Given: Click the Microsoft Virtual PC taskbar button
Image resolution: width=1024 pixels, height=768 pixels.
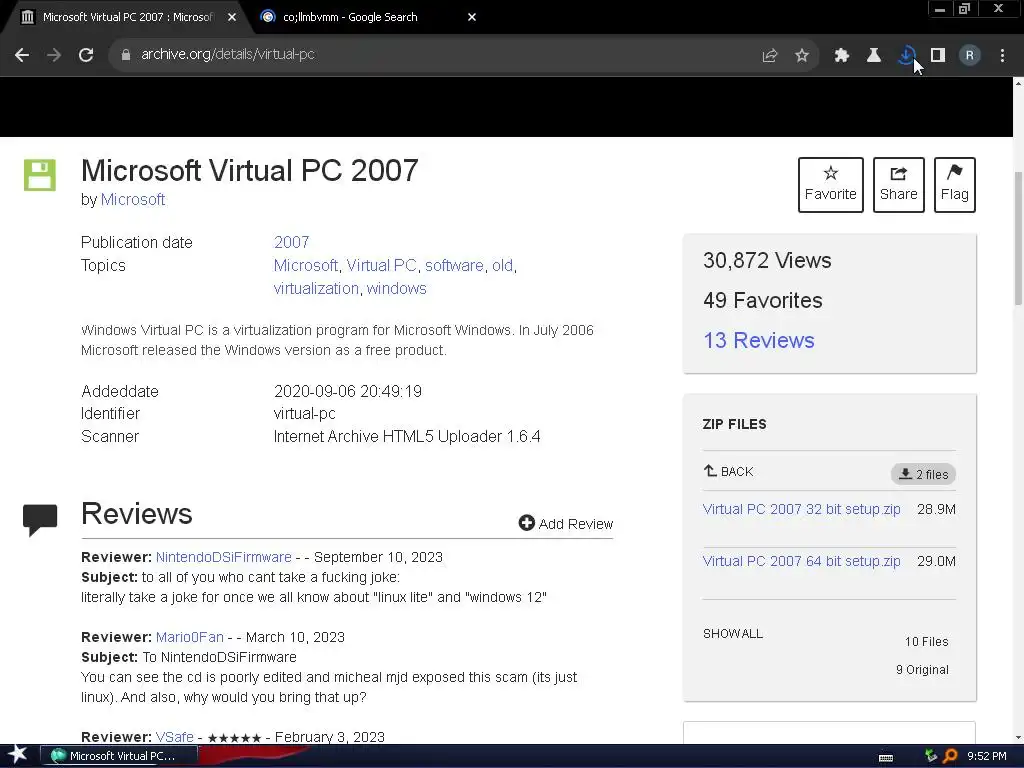Looking at the screenshot, I should [119, 756].
